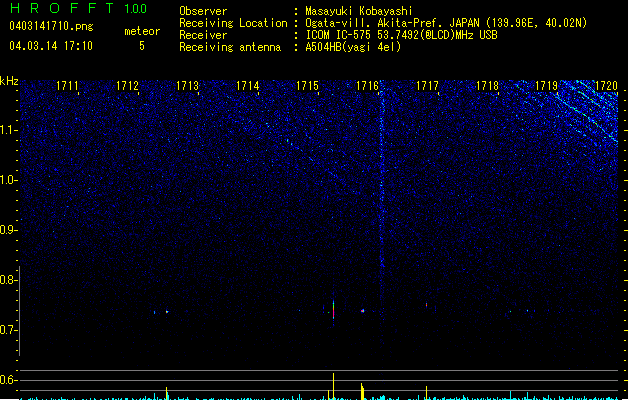Viewport: 629px width, 400px height.
Task: Click the kHz axis unit label
Action: [9, 81]
